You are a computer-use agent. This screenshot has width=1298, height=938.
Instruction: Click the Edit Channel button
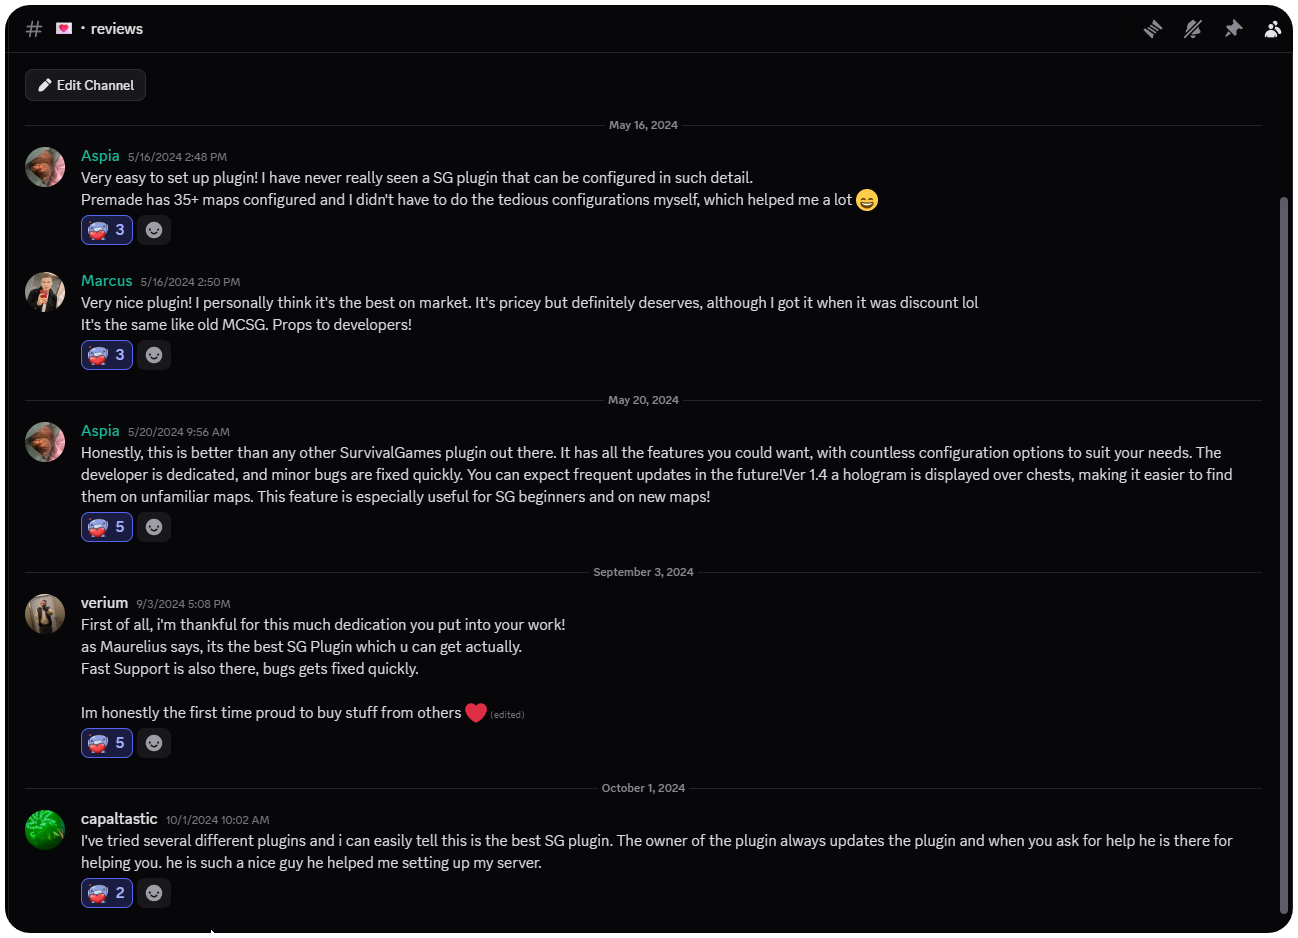click(86, 85)
